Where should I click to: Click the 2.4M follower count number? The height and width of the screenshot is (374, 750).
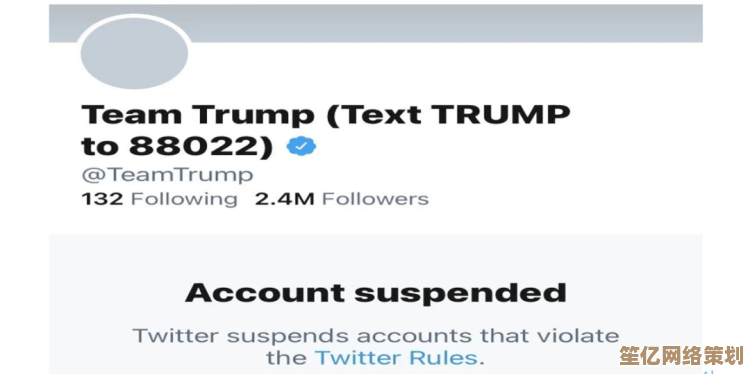point(284,199)
